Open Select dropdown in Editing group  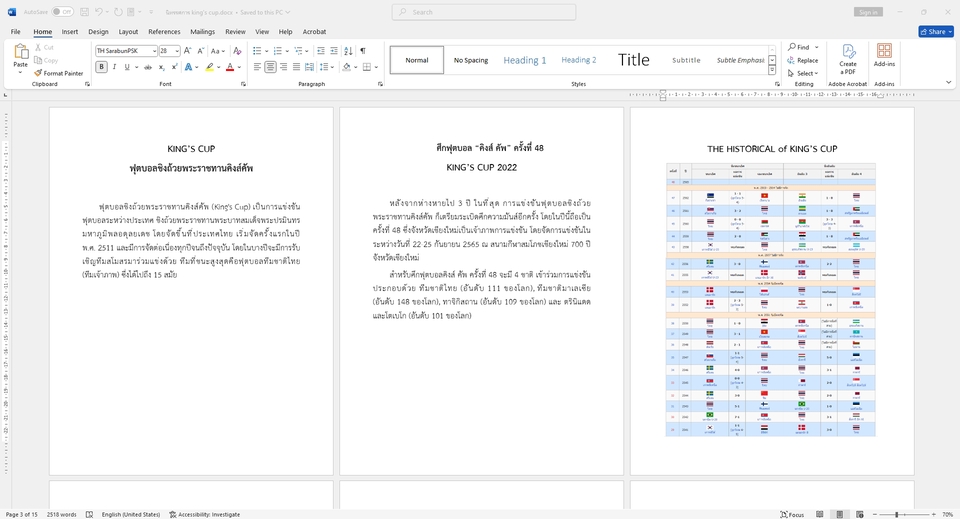803,73
